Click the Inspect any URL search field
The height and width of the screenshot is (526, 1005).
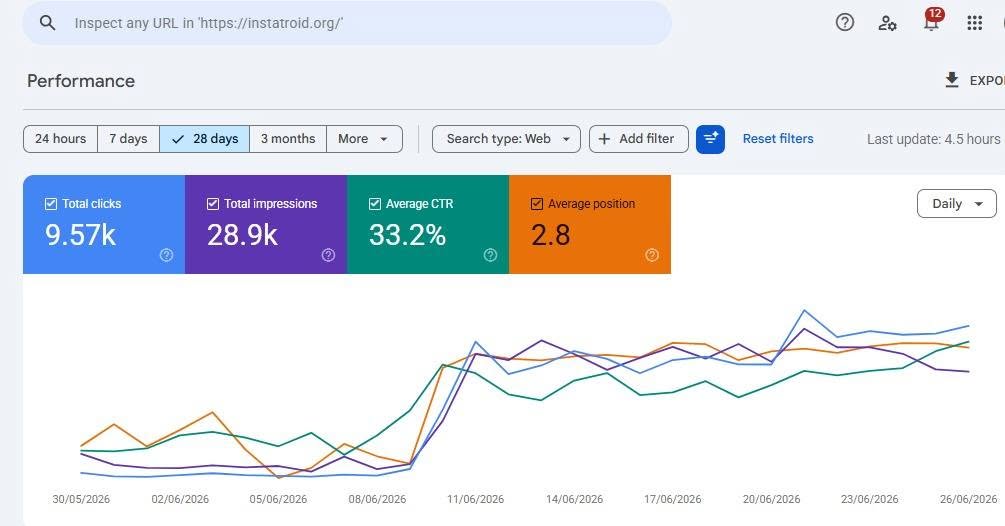point(347,23)
